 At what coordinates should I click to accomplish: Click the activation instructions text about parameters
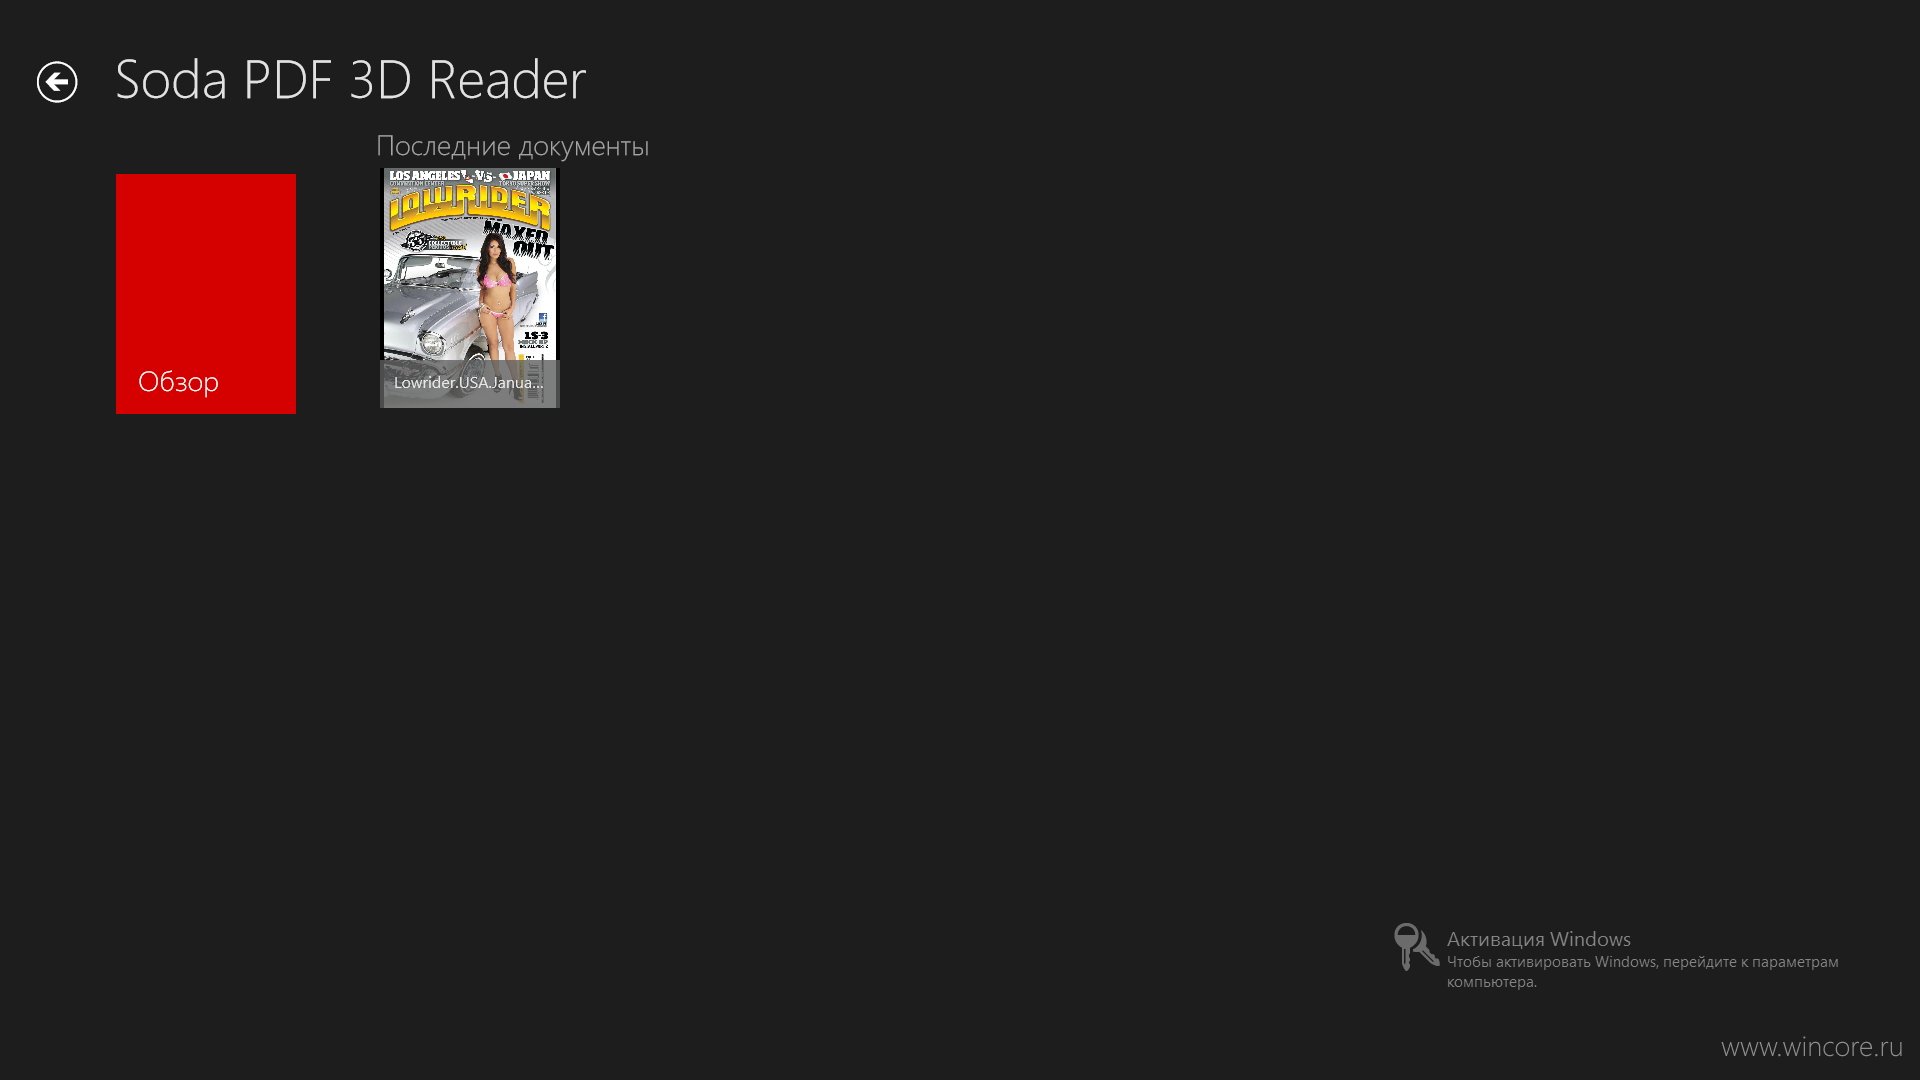(1642, 962)
